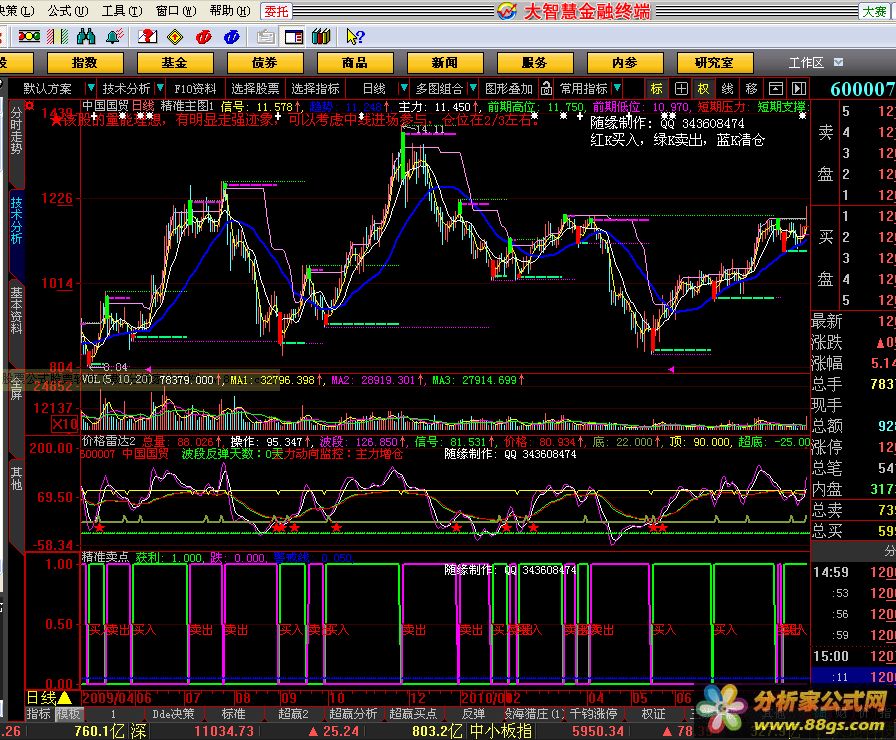Open the 内参 section
The width and height of the screenshot is (896, 740).
click(x=625, y=63)
